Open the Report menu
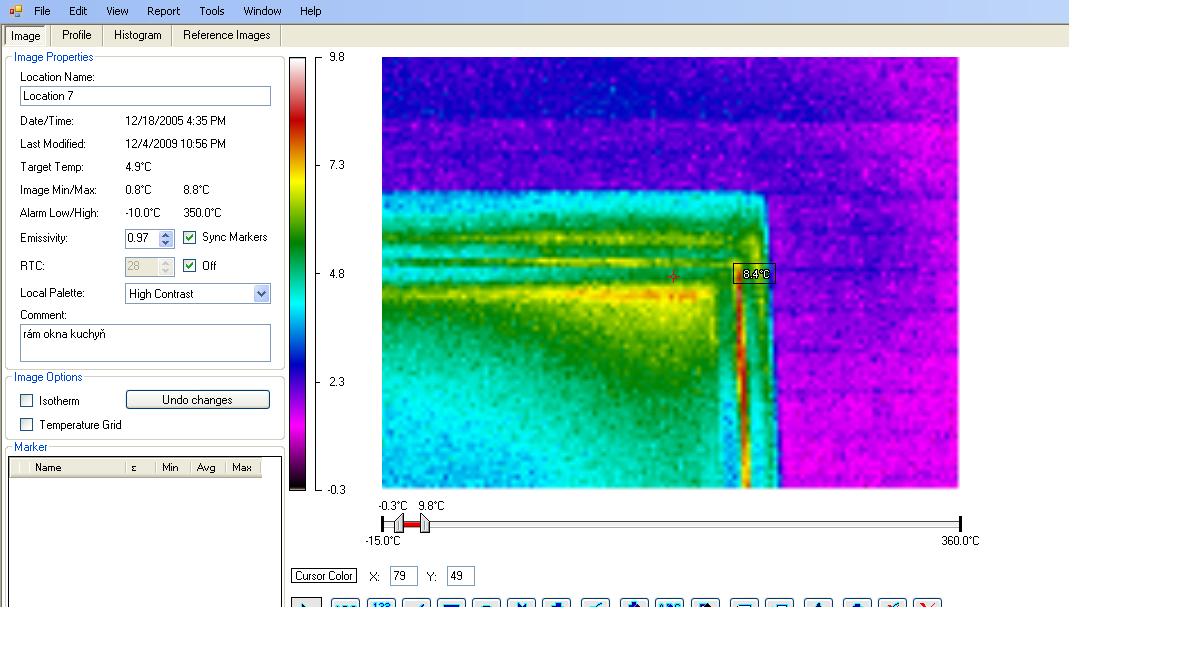 pyautogui.click(x=163, y=11)
